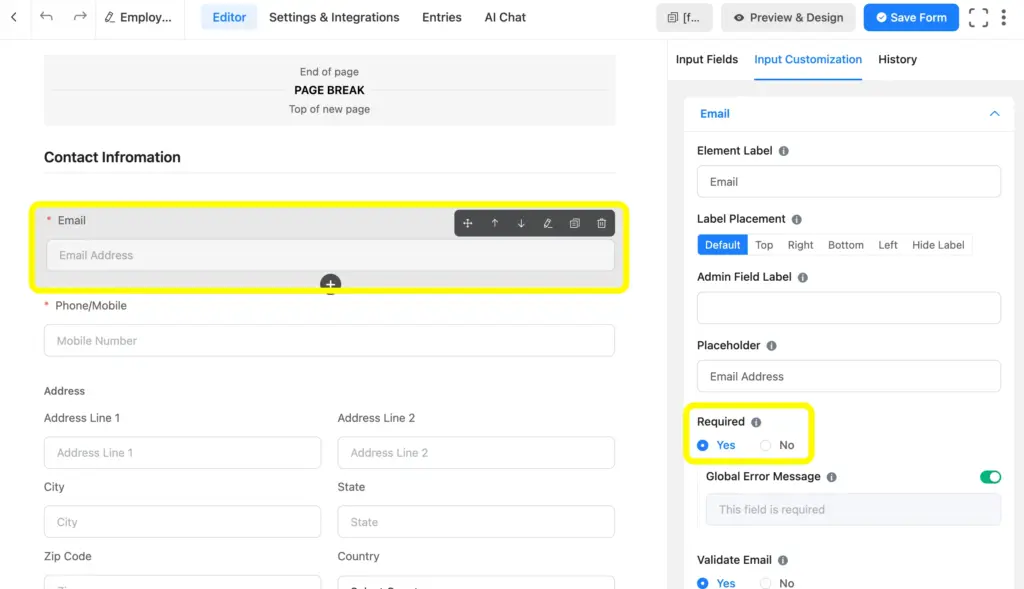Click the Email Address form input
Image resolution: width=1024 pixels, height=589 pixels.
[330, 255]
